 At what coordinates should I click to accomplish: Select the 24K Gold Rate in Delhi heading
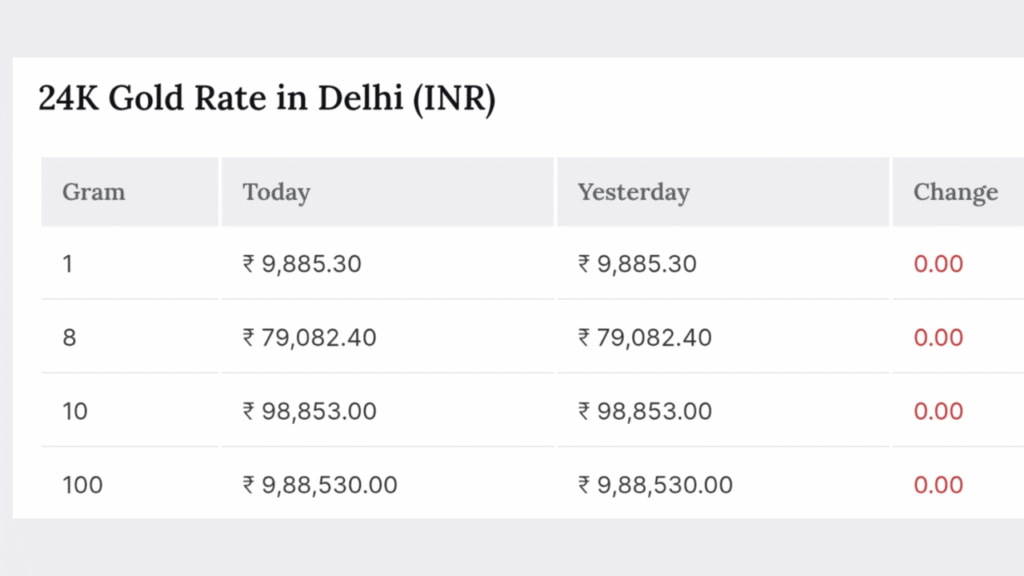[267, 99]
